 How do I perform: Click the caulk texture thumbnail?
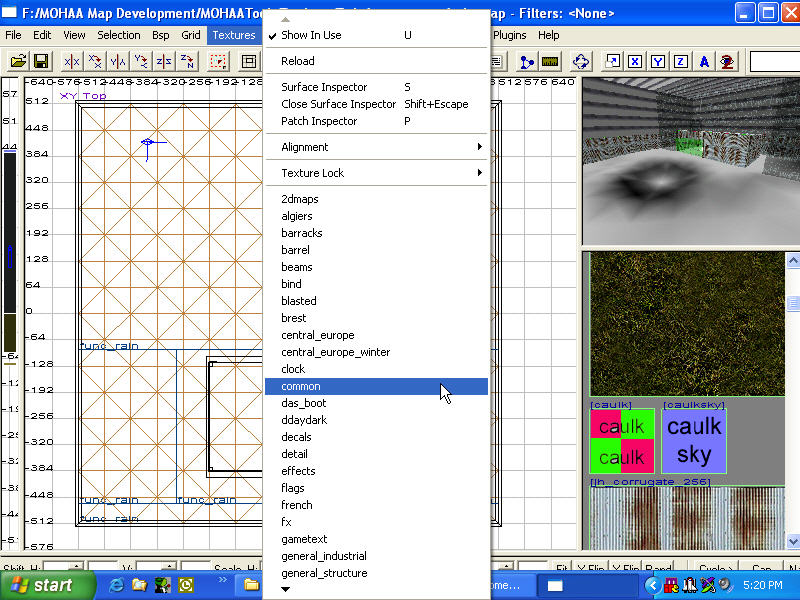[621, 441]
